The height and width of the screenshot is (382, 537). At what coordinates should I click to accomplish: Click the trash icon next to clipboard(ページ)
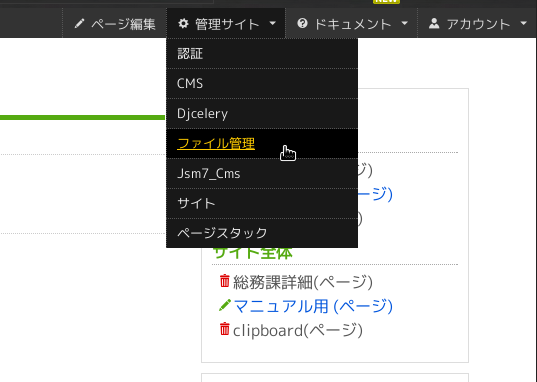tap(225, 329)
